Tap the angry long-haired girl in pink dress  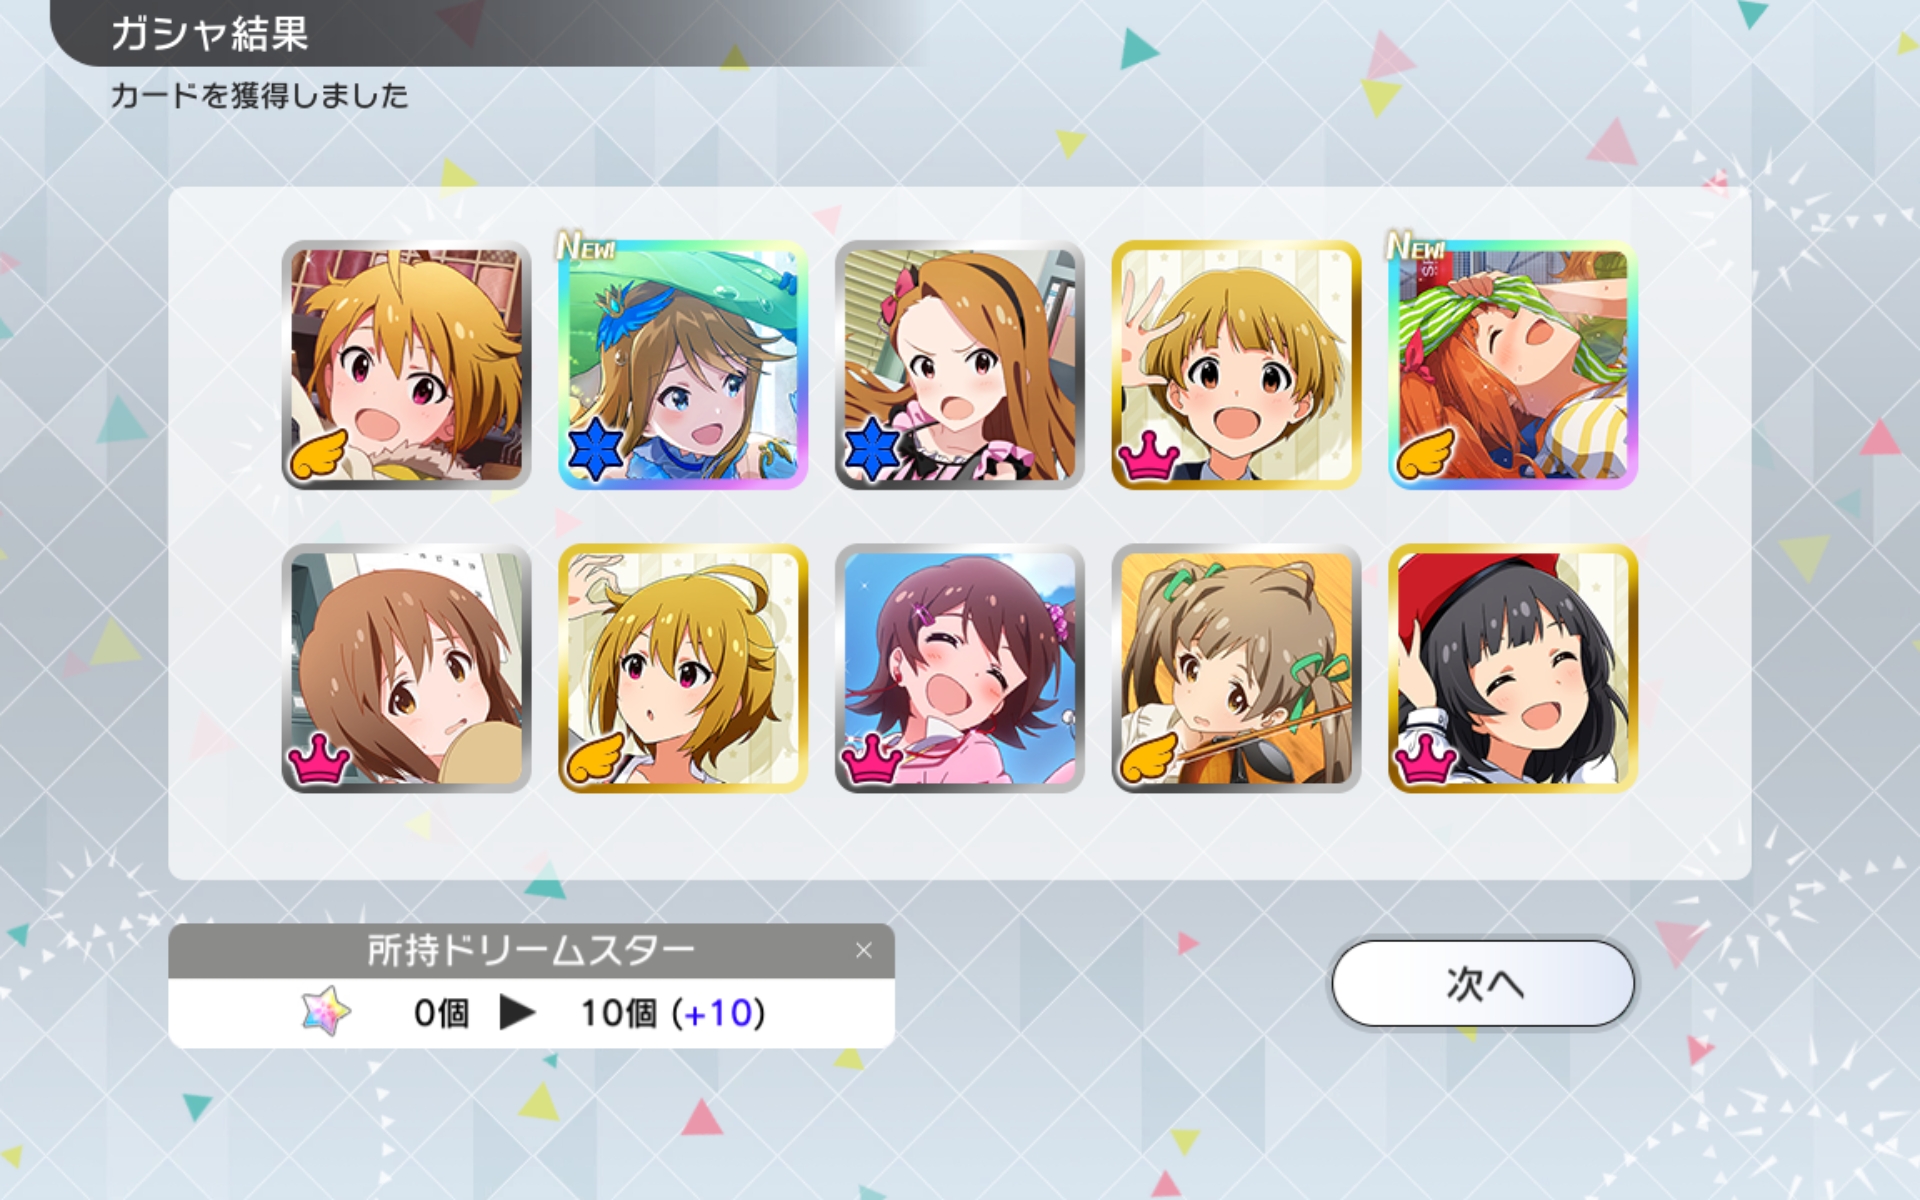point(960,365)
